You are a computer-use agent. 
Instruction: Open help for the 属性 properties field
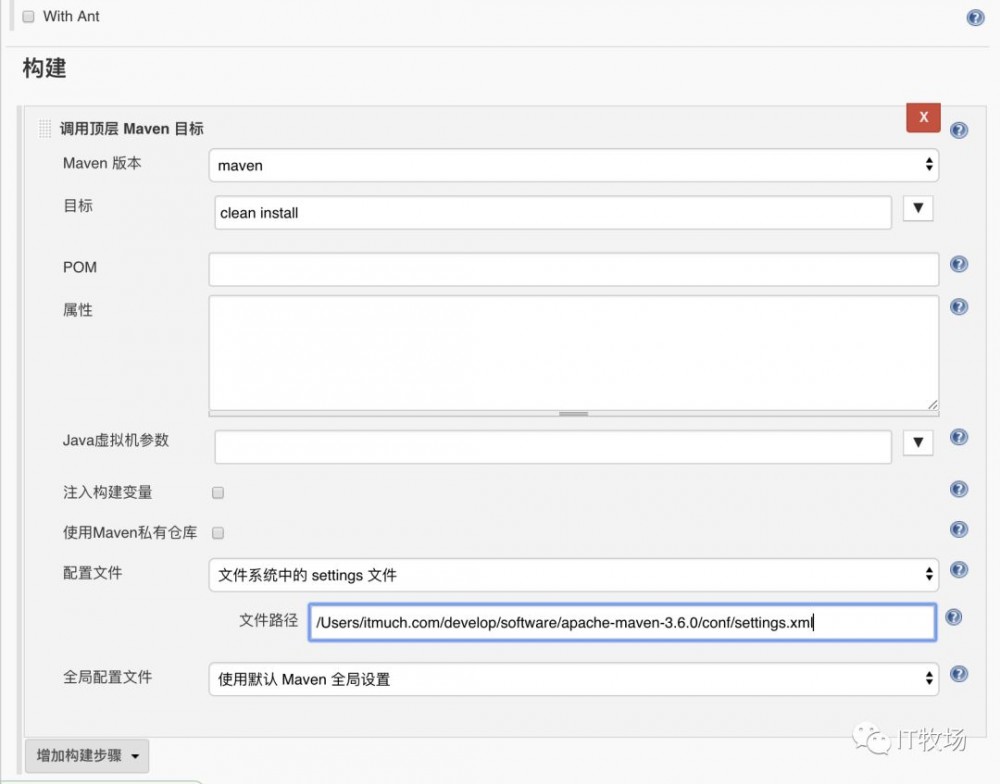coord(958,303)
